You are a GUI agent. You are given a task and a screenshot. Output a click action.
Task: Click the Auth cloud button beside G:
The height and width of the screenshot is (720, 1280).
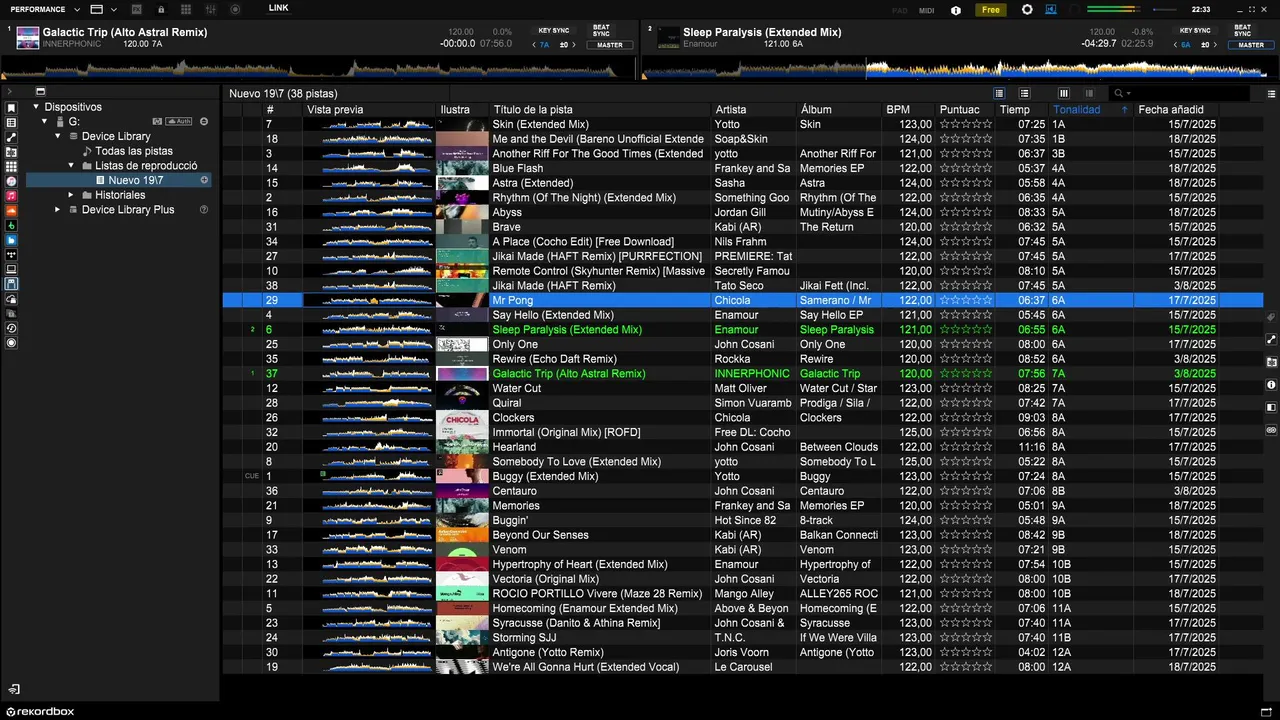(x=178, y=121)
